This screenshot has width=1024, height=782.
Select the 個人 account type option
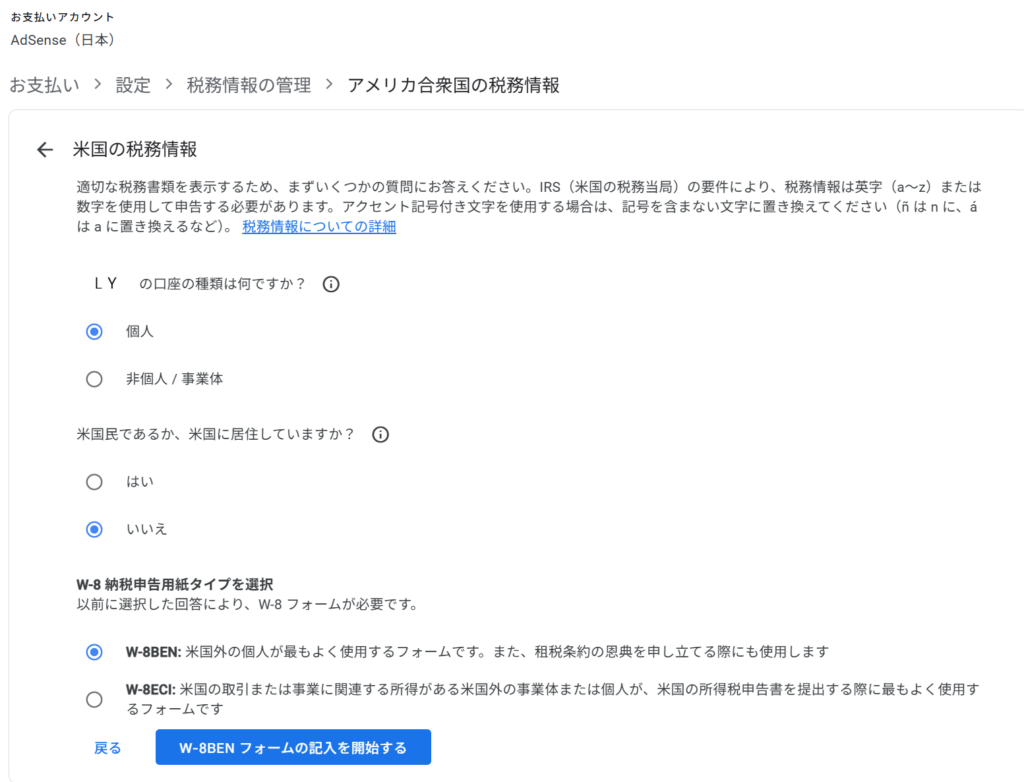(94, 331)
